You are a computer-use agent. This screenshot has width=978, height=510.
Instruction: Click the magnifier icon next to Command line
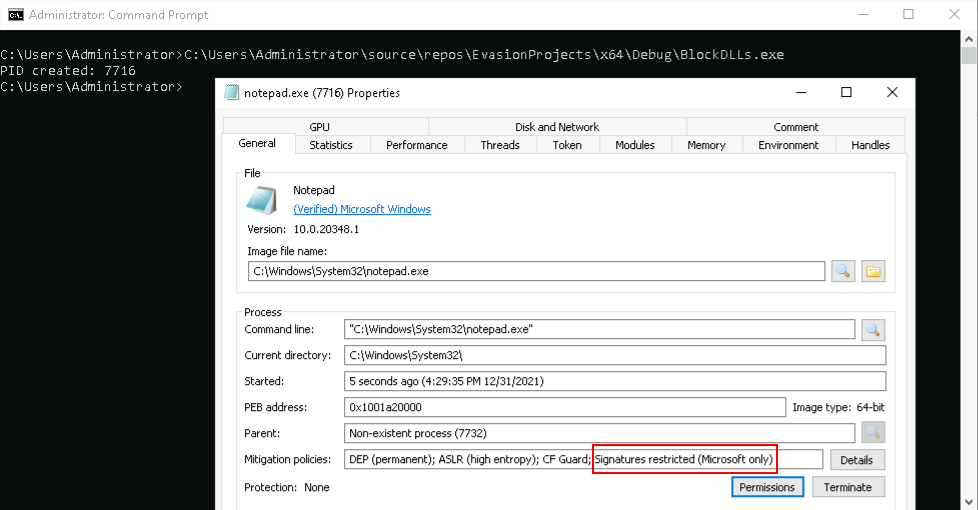click(x=871, y=329)
